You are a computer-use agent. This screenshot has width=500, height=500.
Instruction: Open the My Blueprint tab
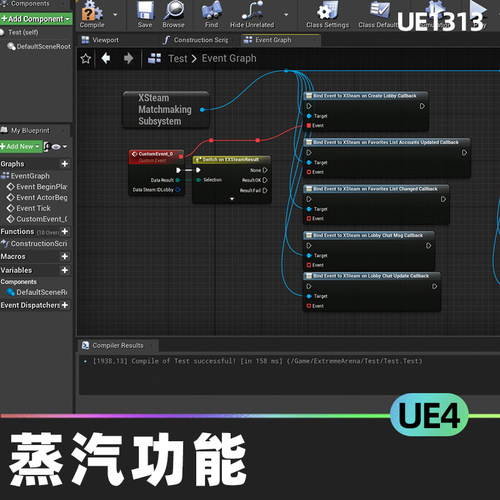[x=30, y=130]
